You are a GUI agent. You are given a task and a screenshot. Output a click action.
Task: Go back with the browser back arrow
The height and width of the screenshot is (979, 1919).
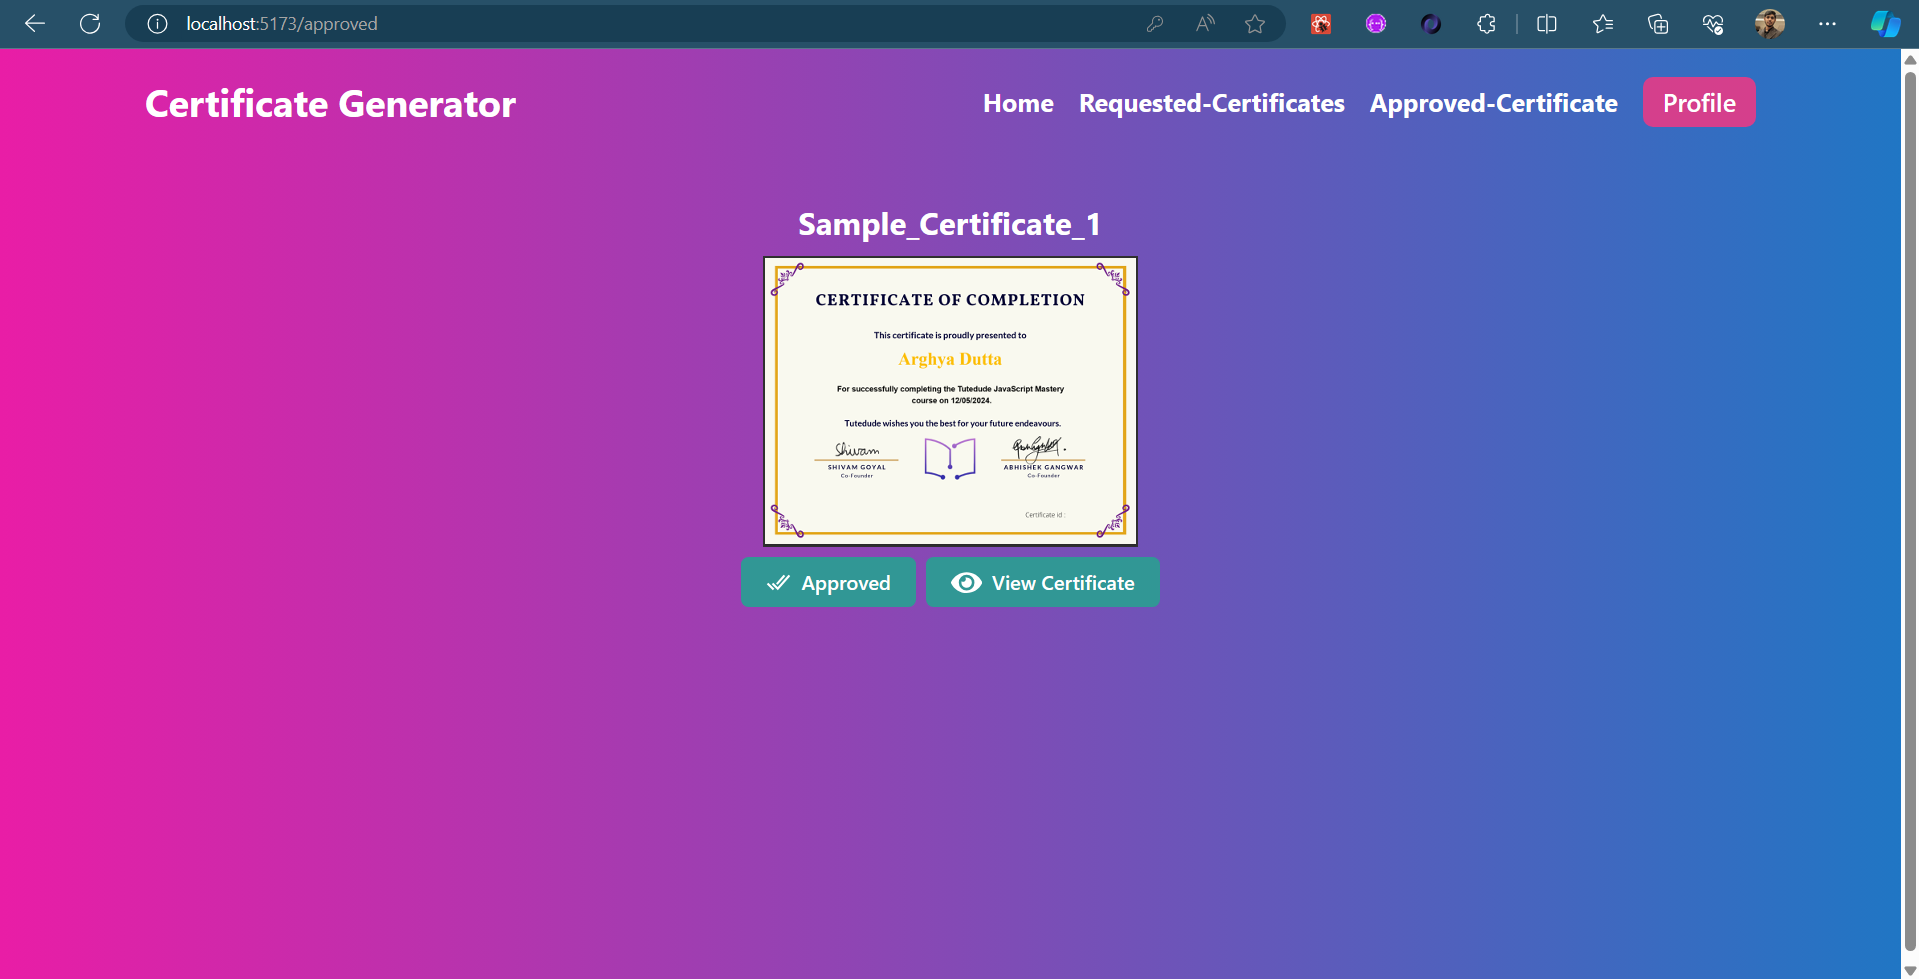[35, 24]
